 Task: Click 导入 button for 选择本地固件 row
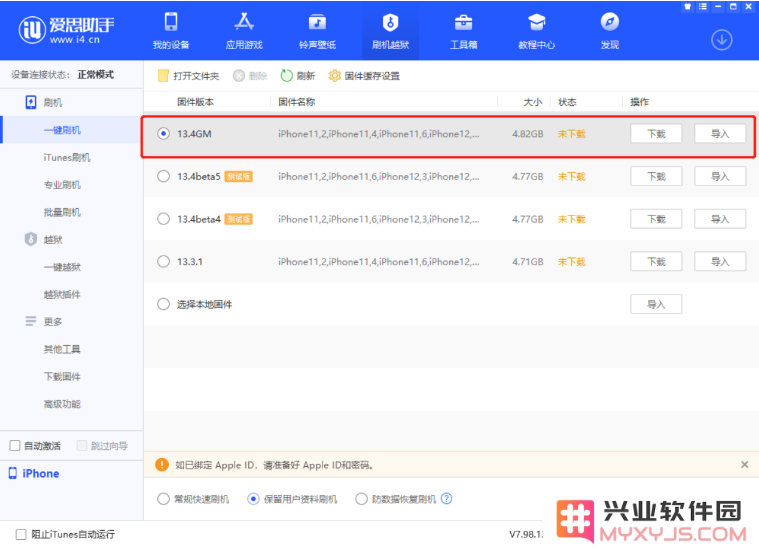[656, 304]
